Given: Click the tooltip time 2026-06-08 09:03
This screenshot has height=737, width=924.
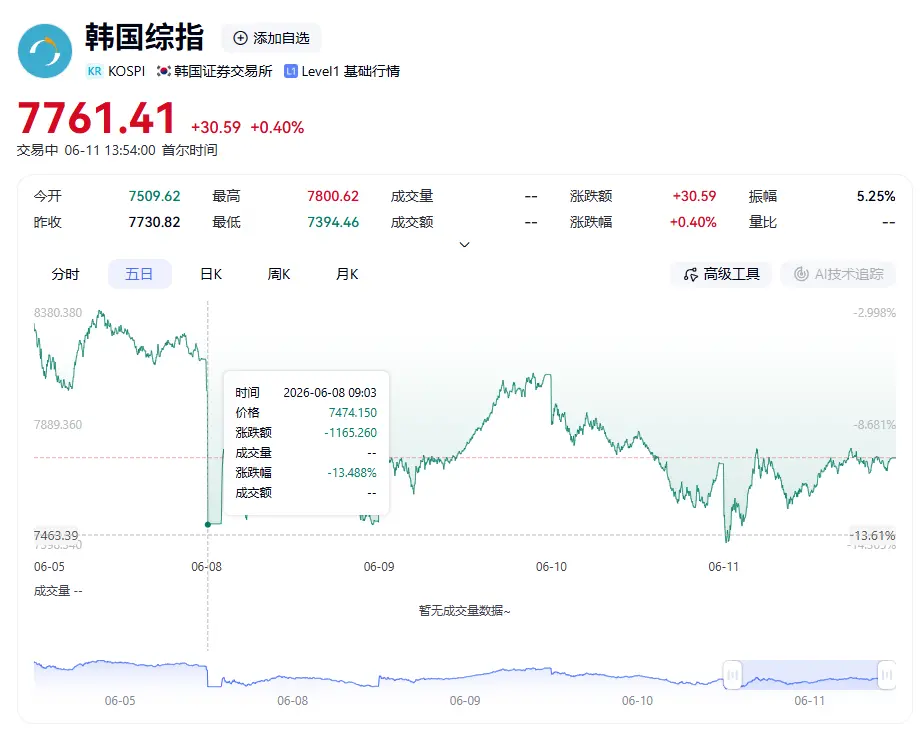Looking at the screenshot, I should pyautogui.click(x=330, y=393).
